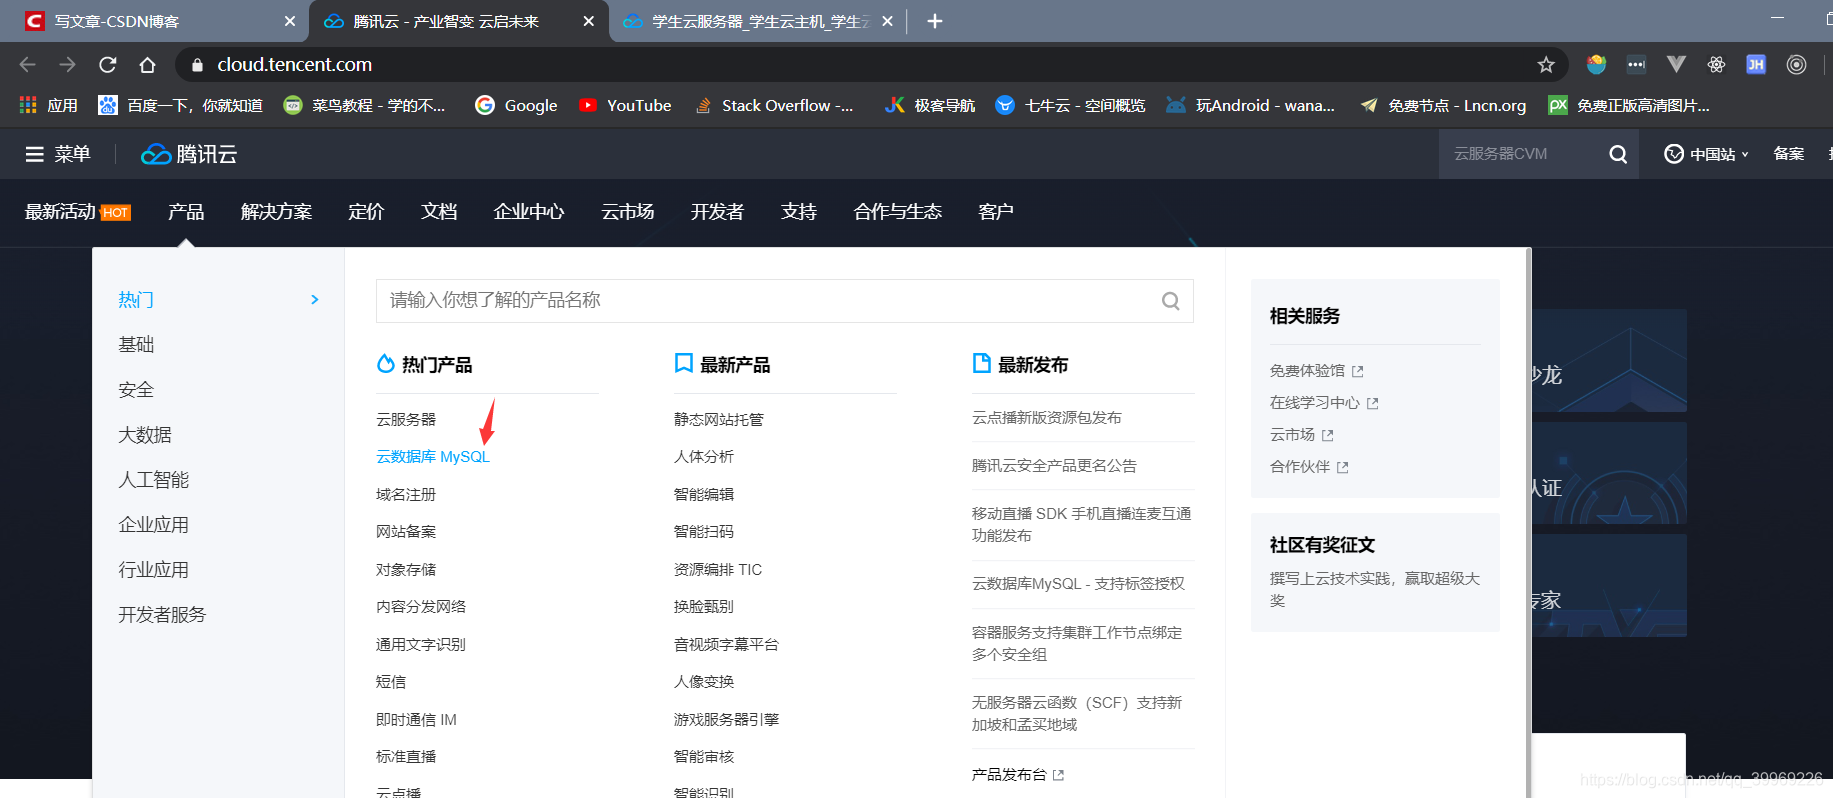Close the 腾讯云 产业智变 tab
Image resolution: width=1833 pixels, height=798 pixels.
click(x=588, y=21)
